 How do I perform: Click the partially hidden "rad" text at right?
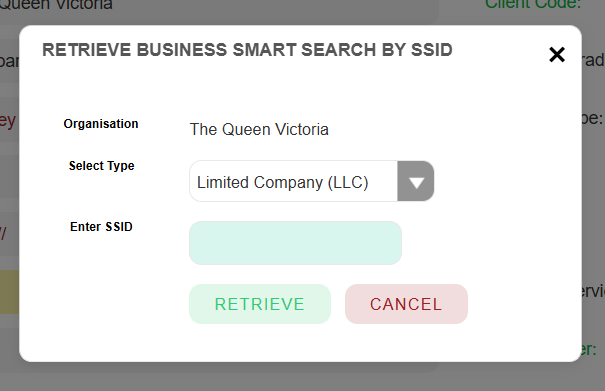tap(593, 60)
